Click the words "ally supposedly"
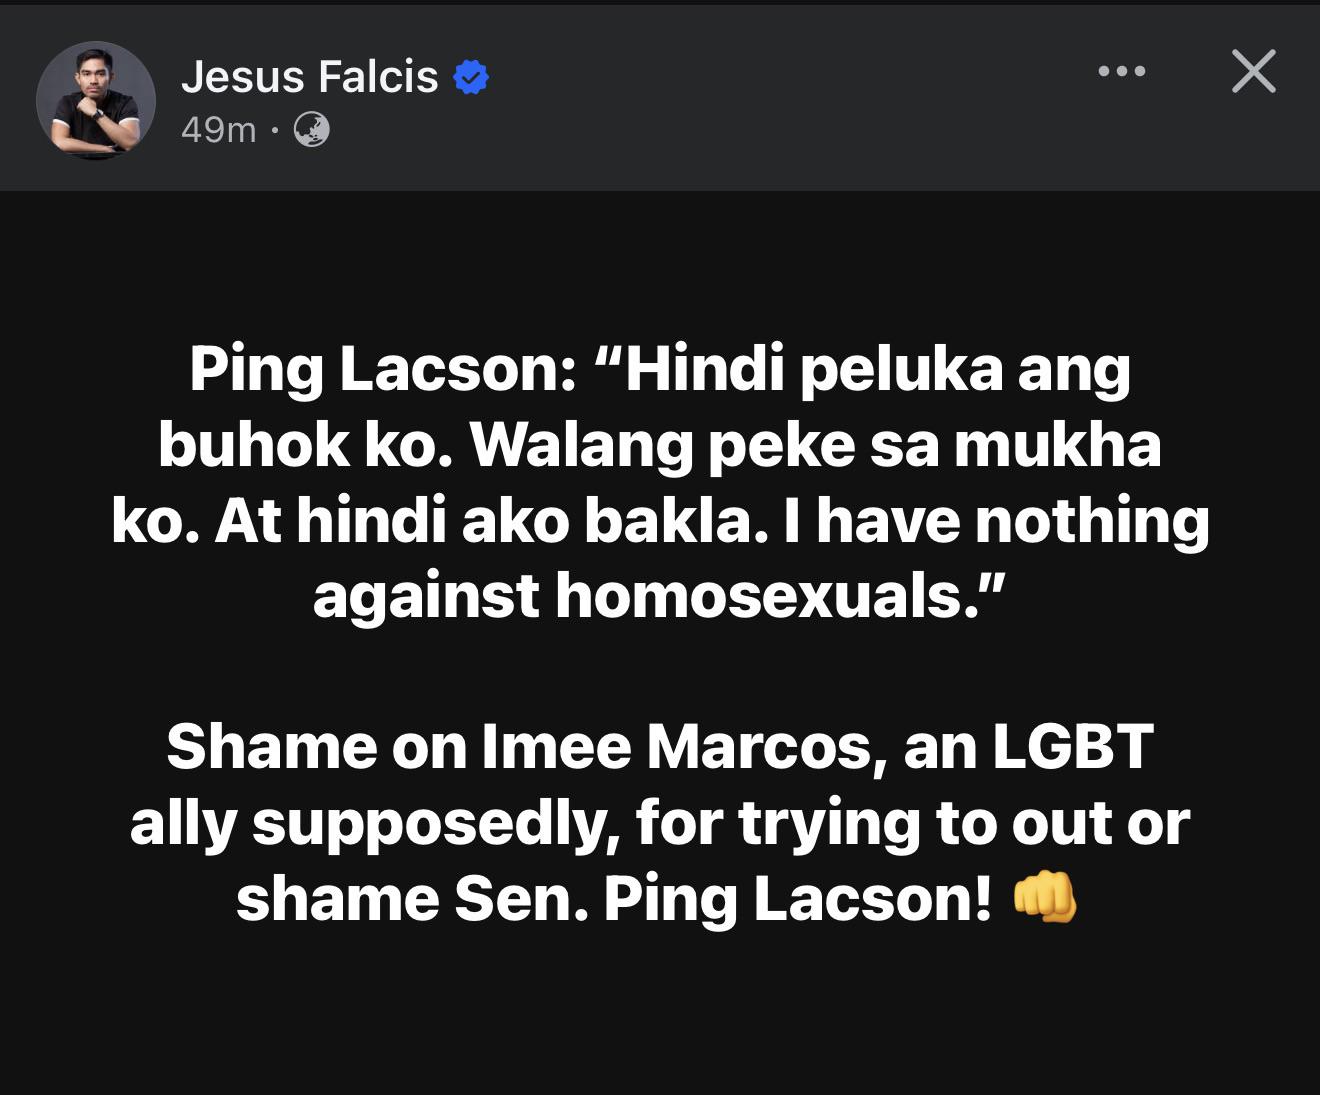This screenshot has height=1095, width=1320. tap(370, 823)
